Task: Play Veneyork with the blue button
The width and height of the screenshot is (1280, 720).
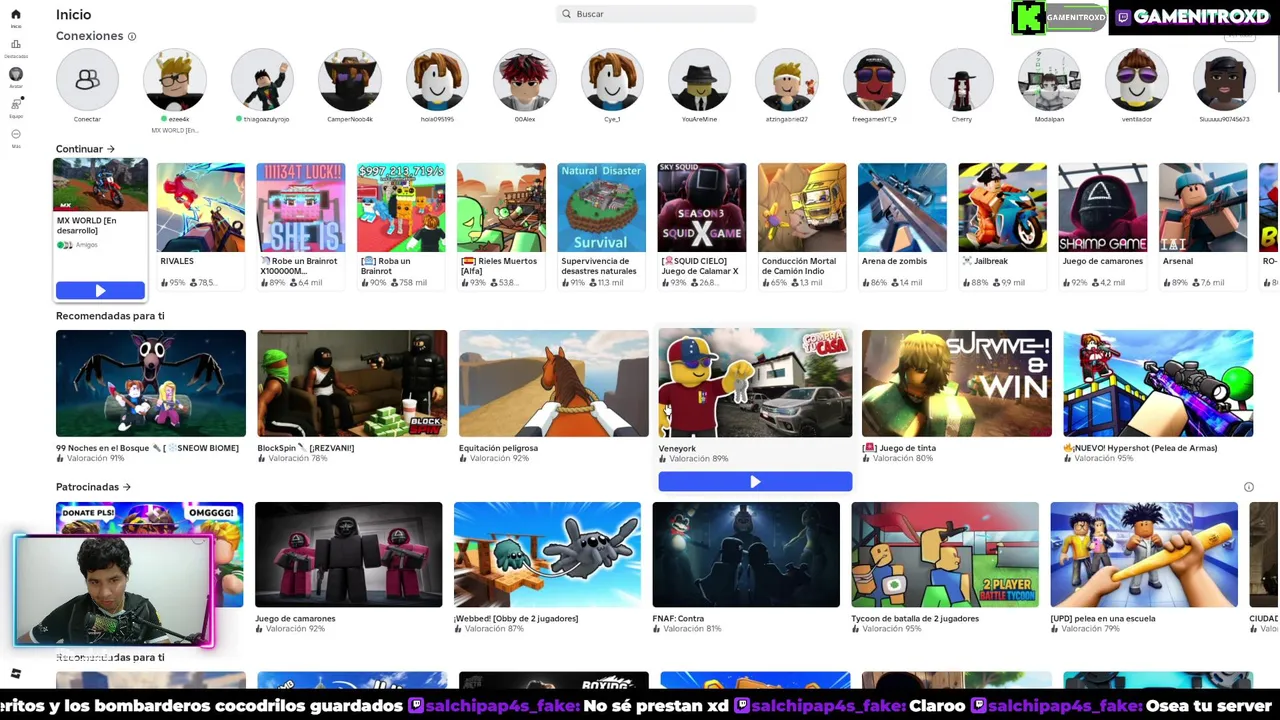Action: click(x=755, y=482)
